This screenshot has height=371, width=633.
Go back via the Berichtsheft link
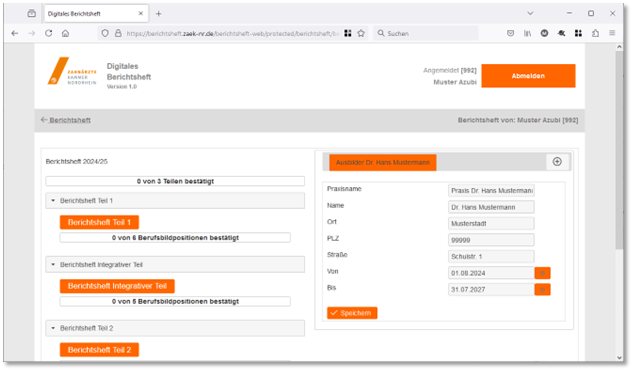coord(66,120)
